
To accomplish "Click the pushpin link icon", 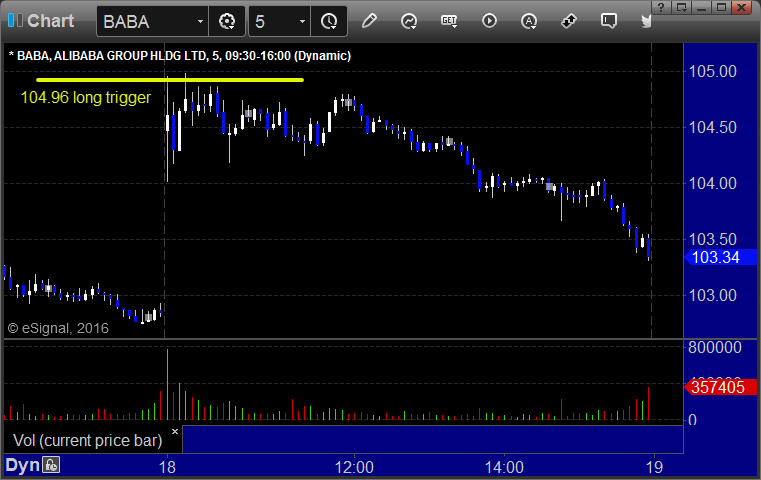I will (568, 21).
